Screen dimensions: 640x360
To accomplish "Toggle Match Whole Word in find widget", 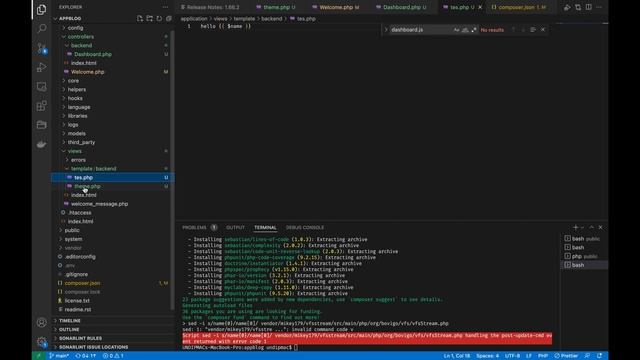I will [x=465, y=30].
